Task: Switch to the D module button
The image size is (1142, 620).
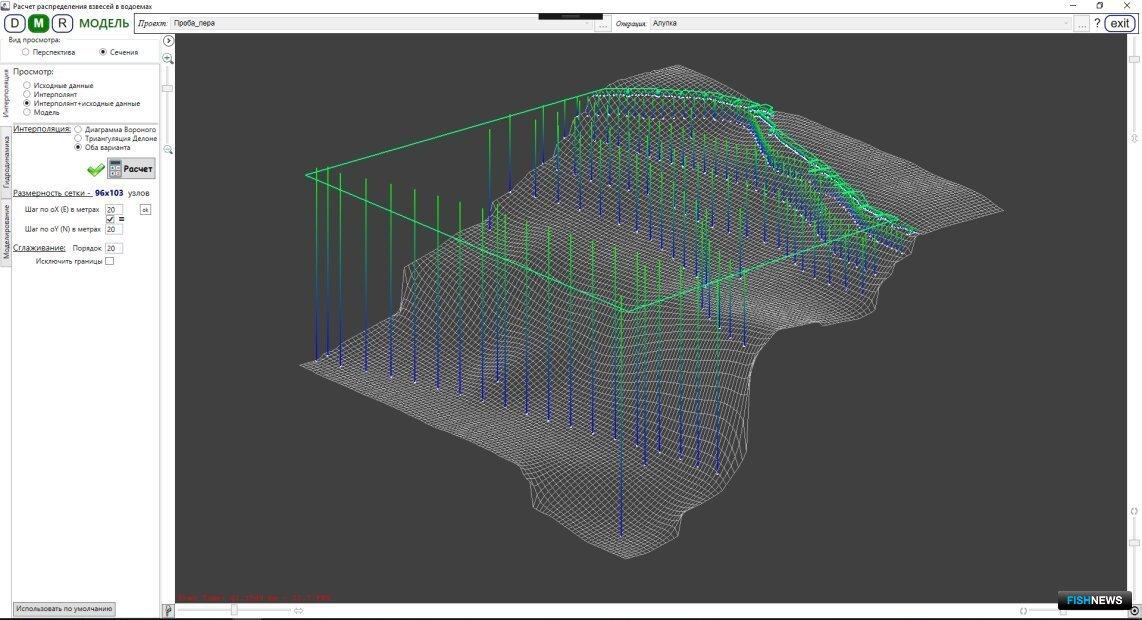Action: 15,23
